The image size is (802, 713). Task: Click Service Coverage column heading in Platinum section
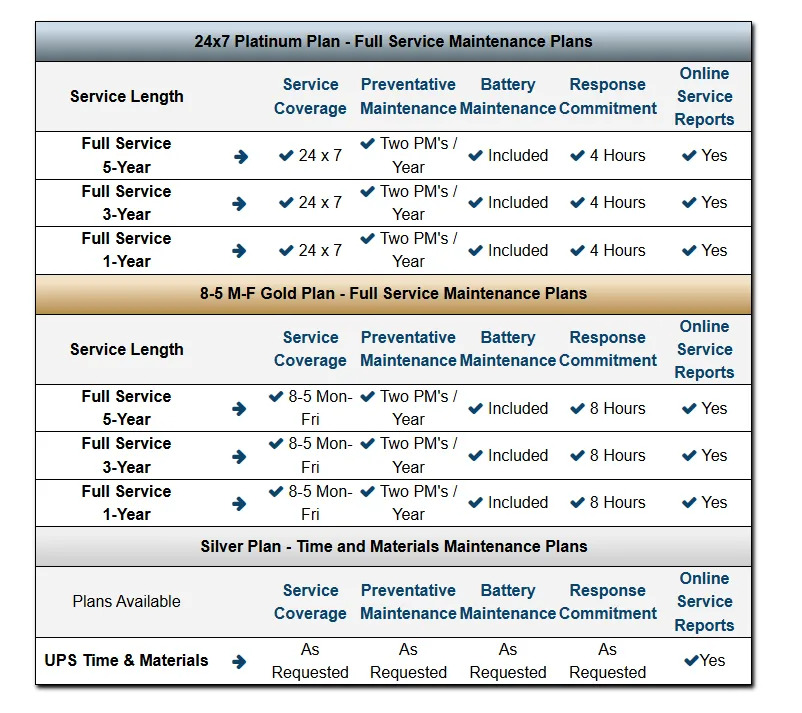[x=310, y=96]
